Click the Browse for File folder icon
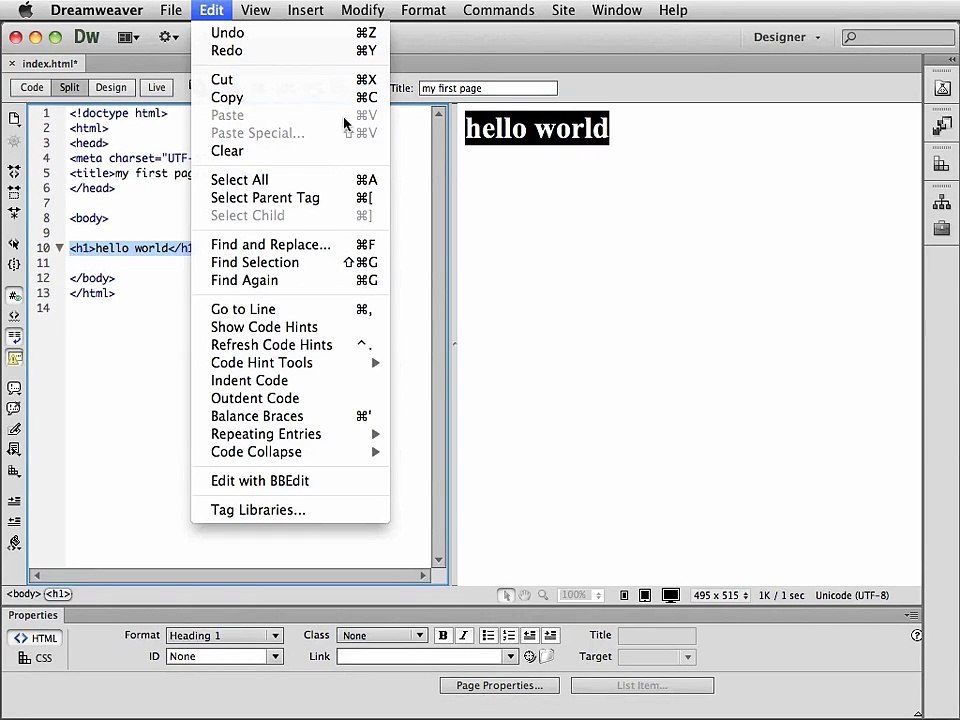This screenshot has width=960, height=720. [x=547, y=656]
